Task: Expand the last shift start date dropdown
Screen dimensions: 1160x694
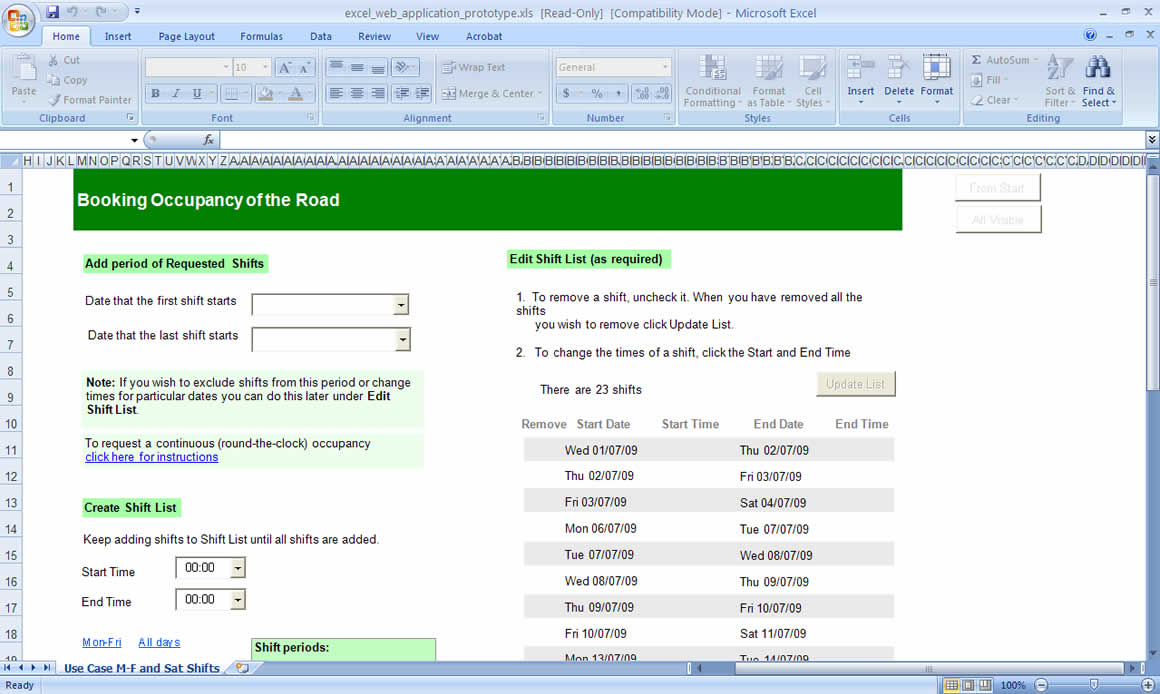Action: pyautogui.click(x=401, y=340)
